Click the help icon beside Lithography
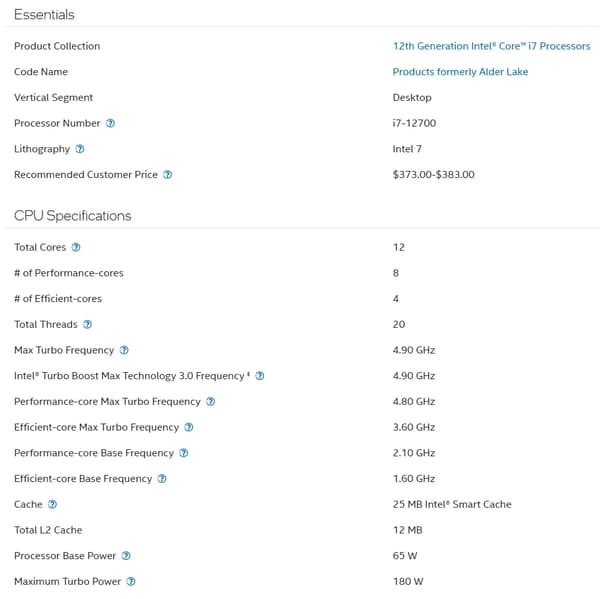 pyautogui.click(x=80, y=149)
